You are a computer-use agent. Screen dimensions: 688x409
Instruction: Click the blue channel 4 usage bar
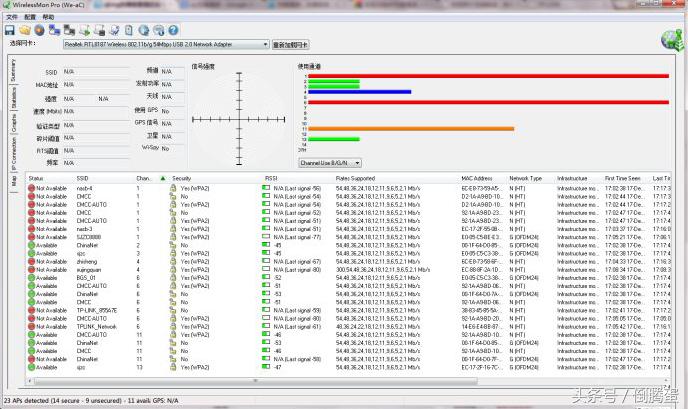pos(359,92)
